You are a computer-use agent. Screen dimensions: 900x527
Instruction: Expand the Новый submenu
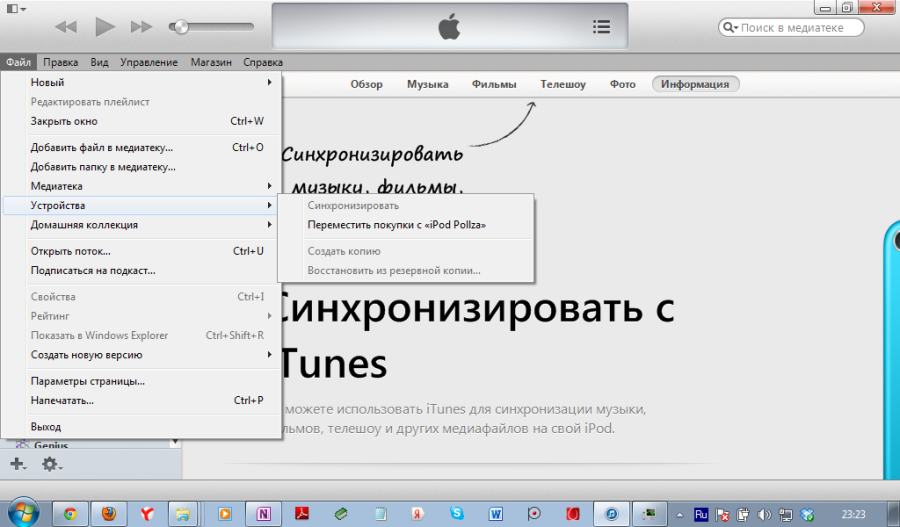[141, 83]
